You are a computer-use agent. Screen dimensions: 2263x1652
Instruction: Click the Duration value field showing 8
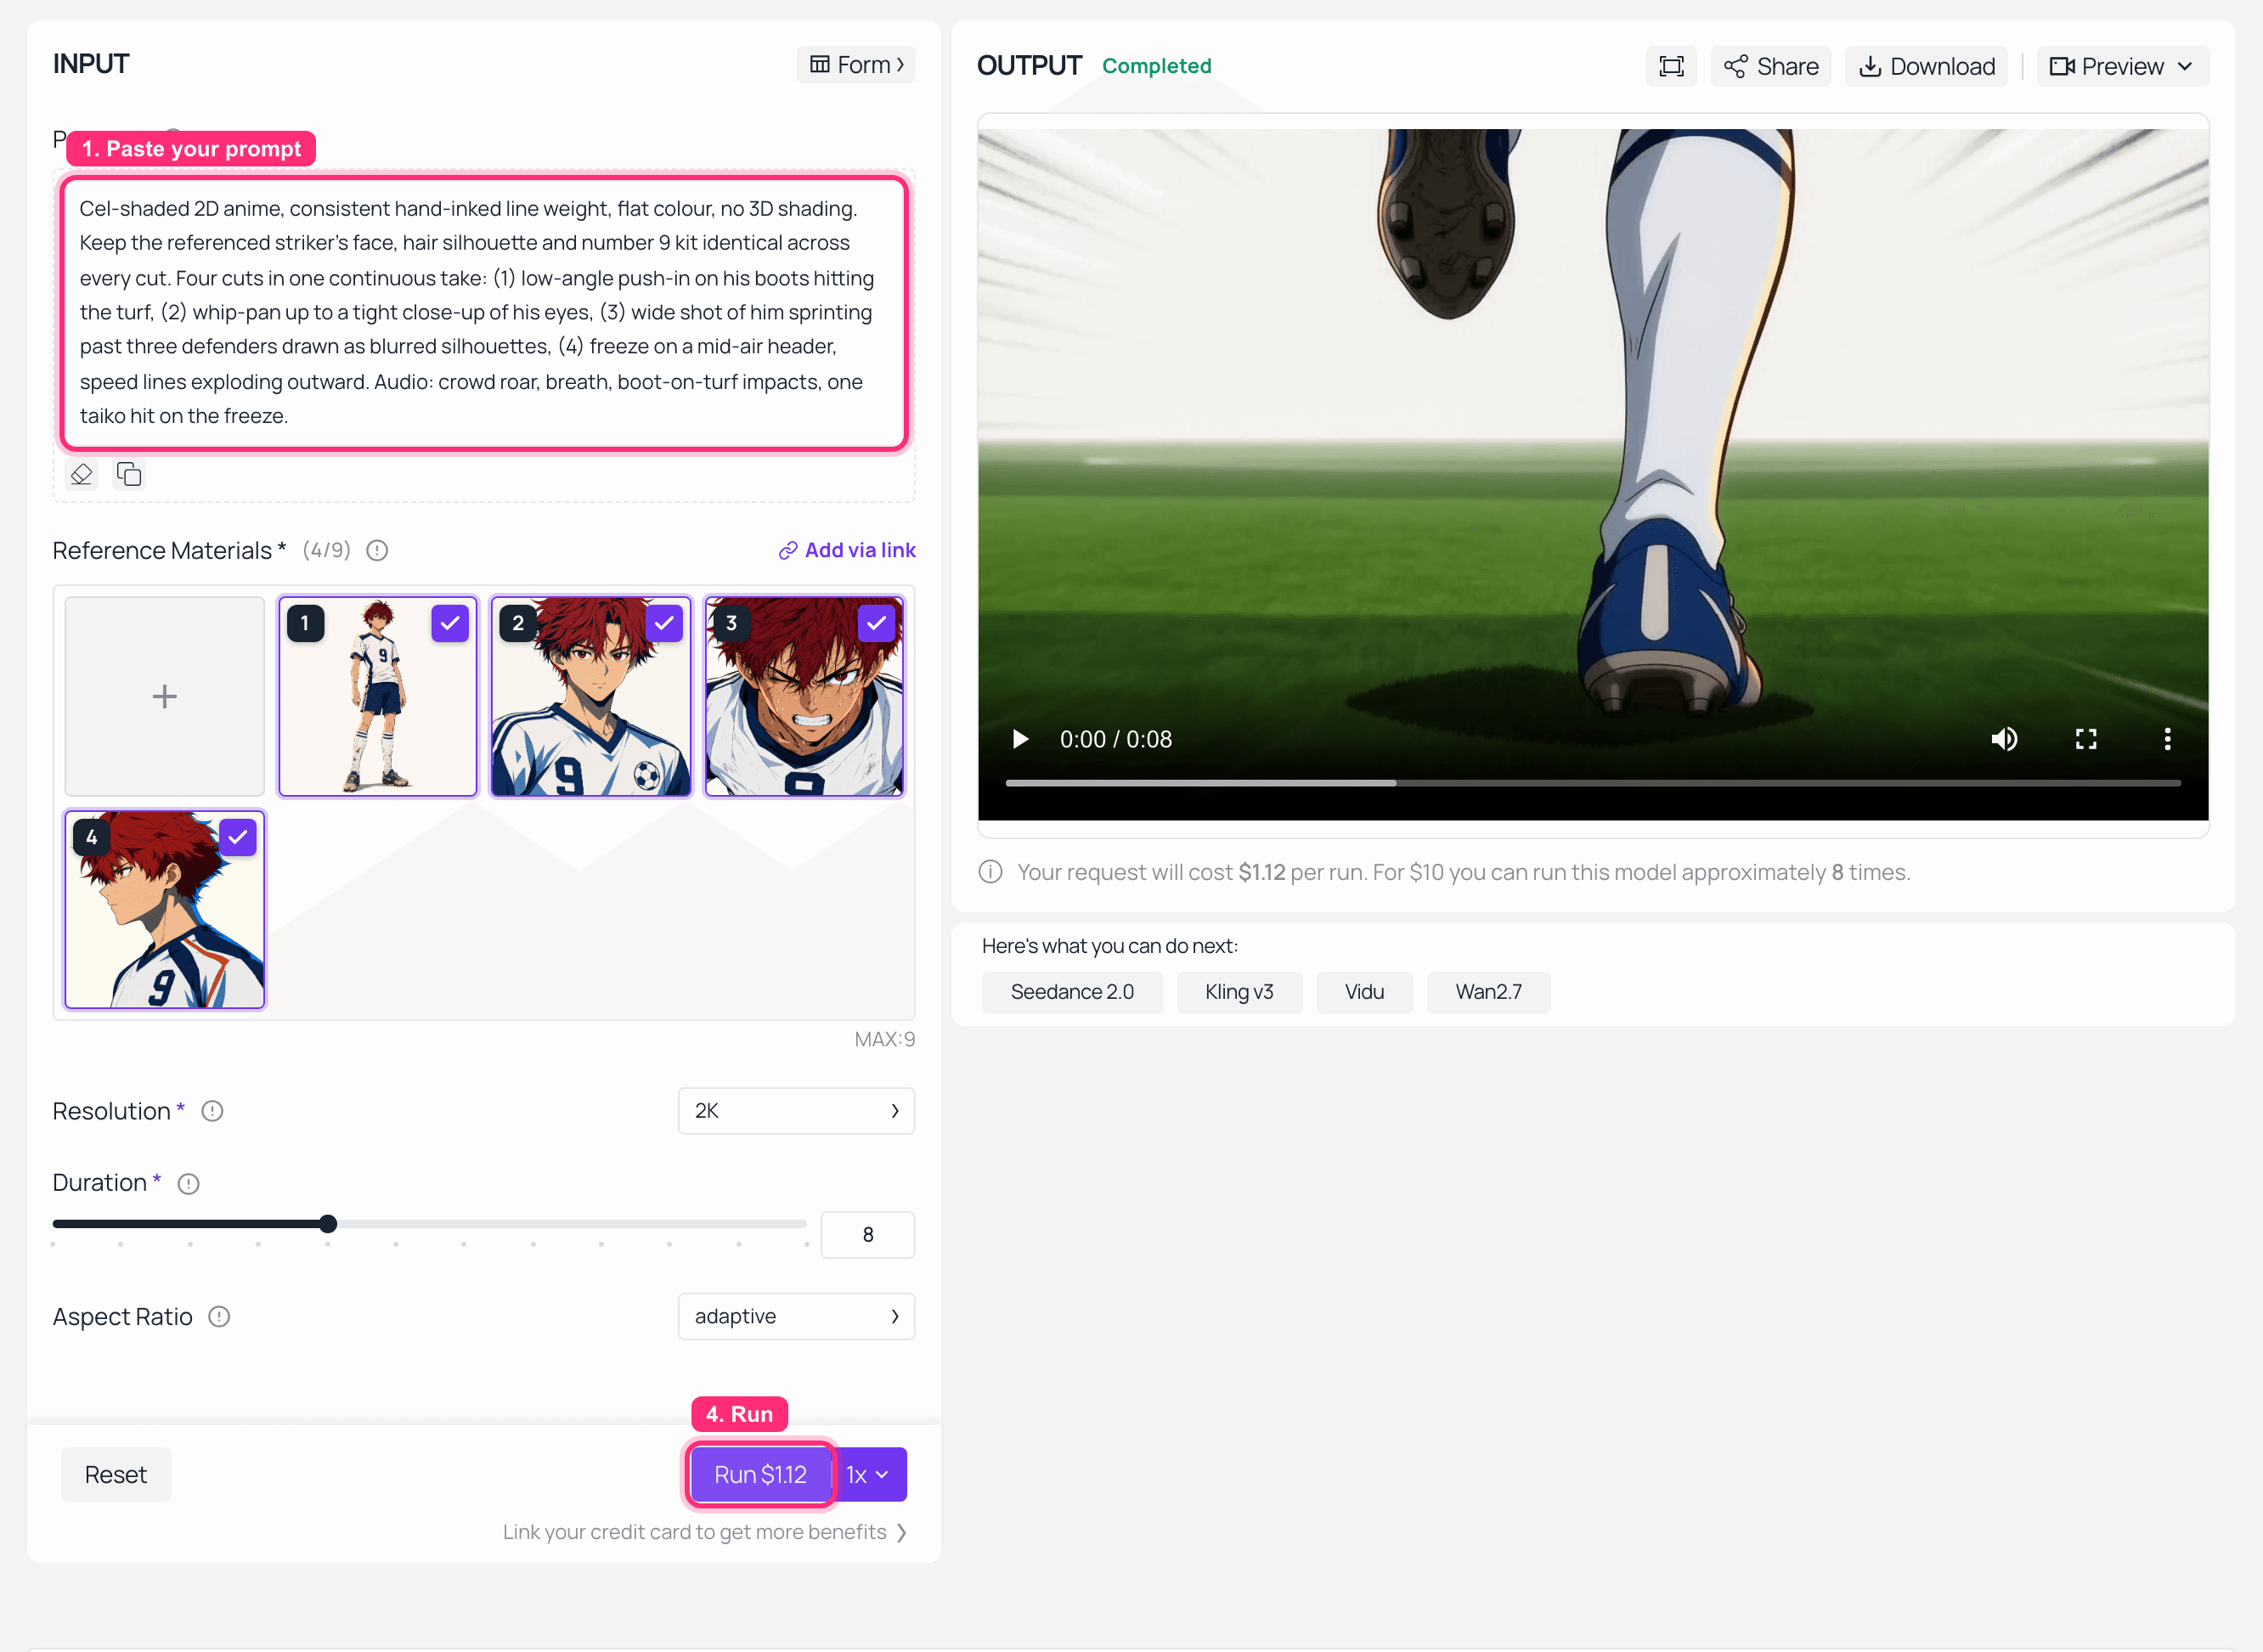867,1235
